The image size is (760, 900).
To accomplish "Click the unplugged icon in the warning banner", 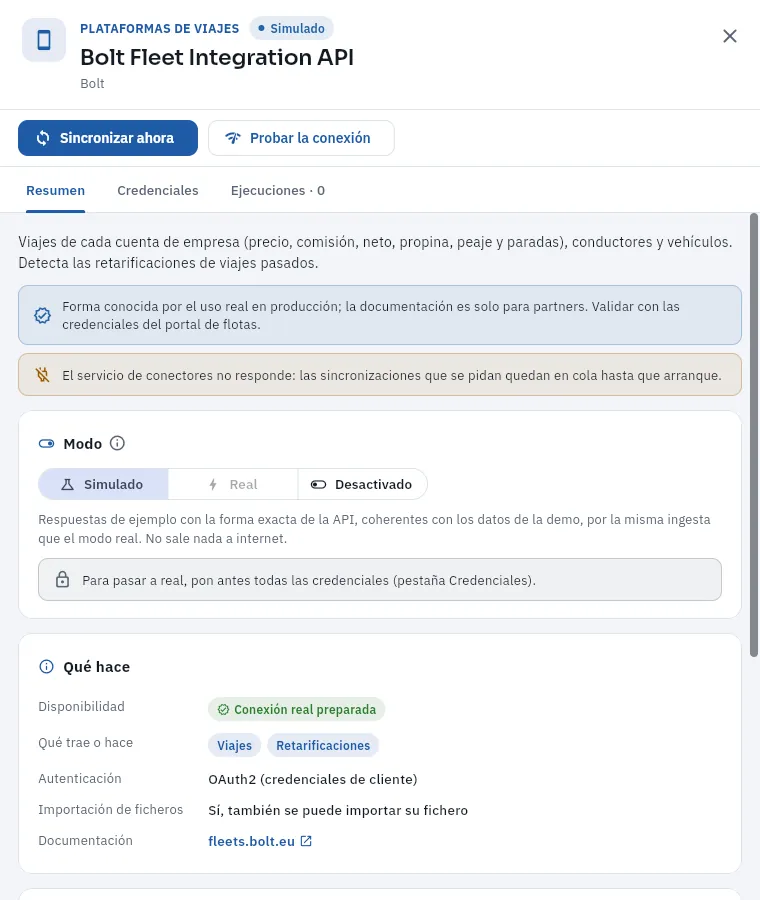I will tap(42, 375).
